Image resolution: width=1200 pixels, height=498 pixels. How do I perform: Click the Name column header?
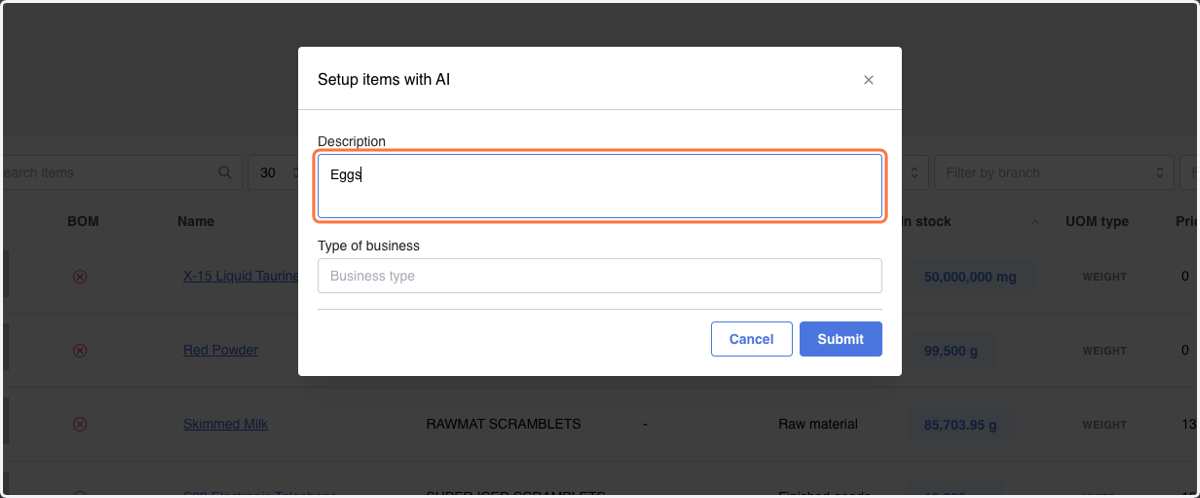coord(196,221)
